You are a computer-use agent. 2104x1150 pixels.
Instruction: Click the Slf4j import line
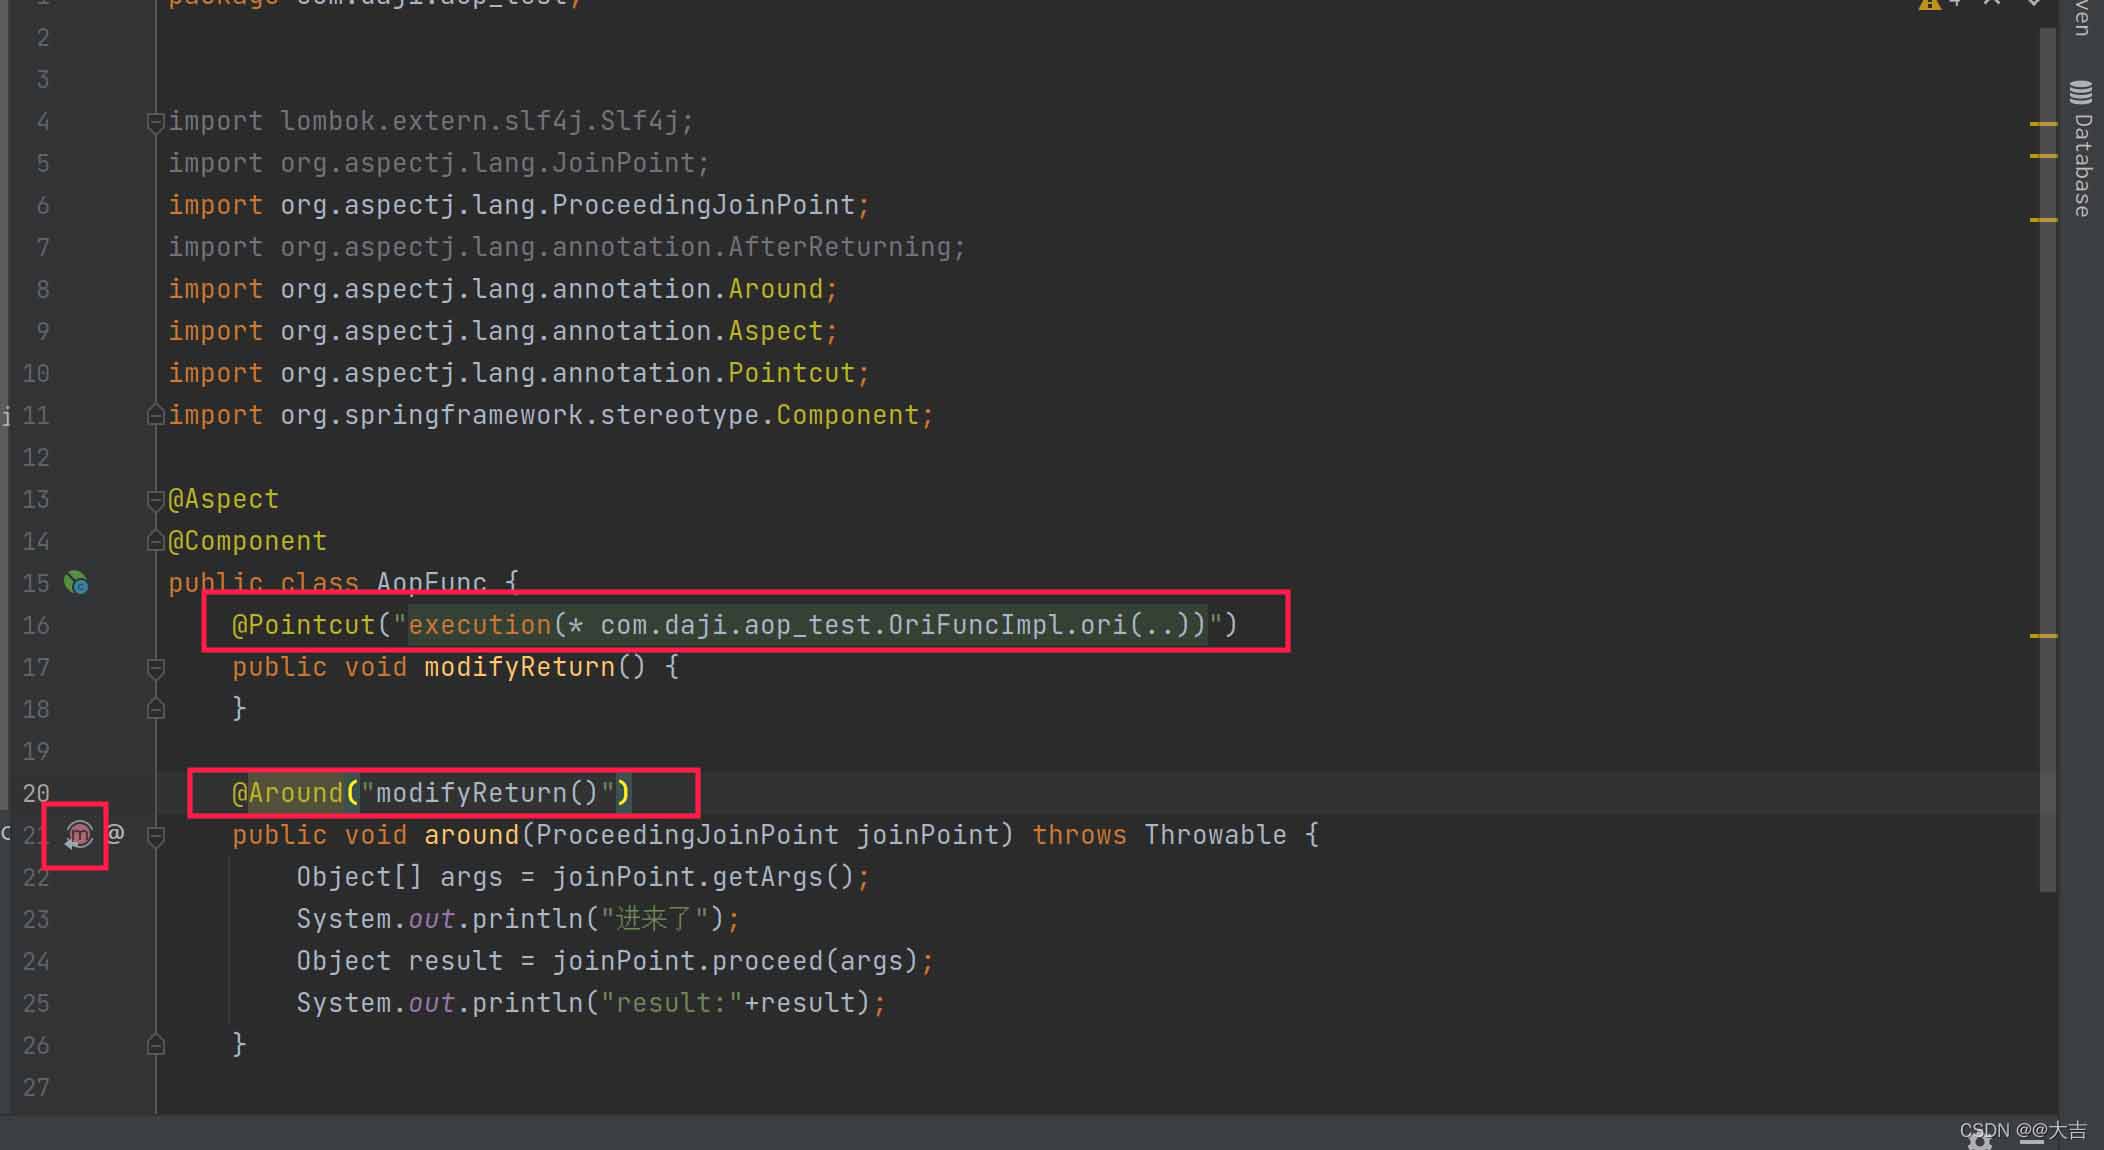pos(431,121)
